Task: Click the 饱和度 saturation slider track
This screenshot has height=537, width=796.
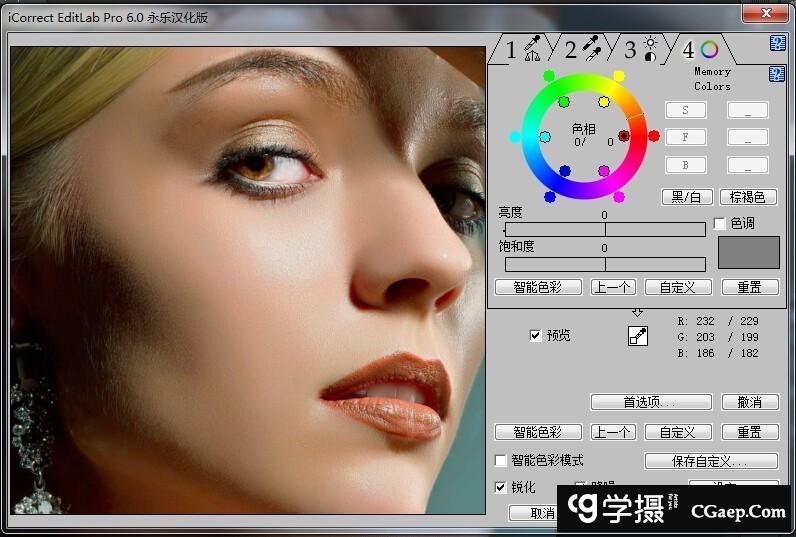Action: 604,264
